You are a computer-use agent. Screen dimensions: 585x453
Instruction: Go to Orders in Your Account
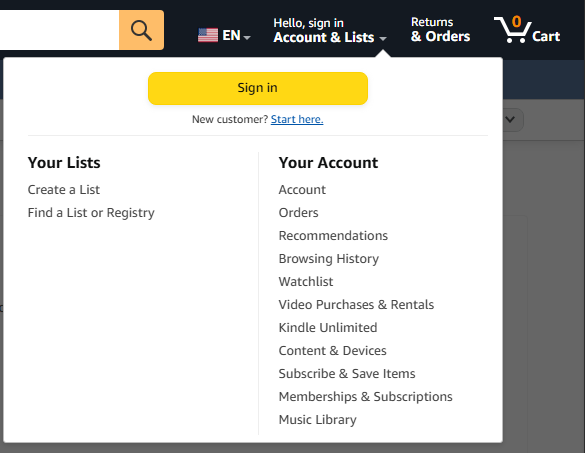click(x=298, y=213)
